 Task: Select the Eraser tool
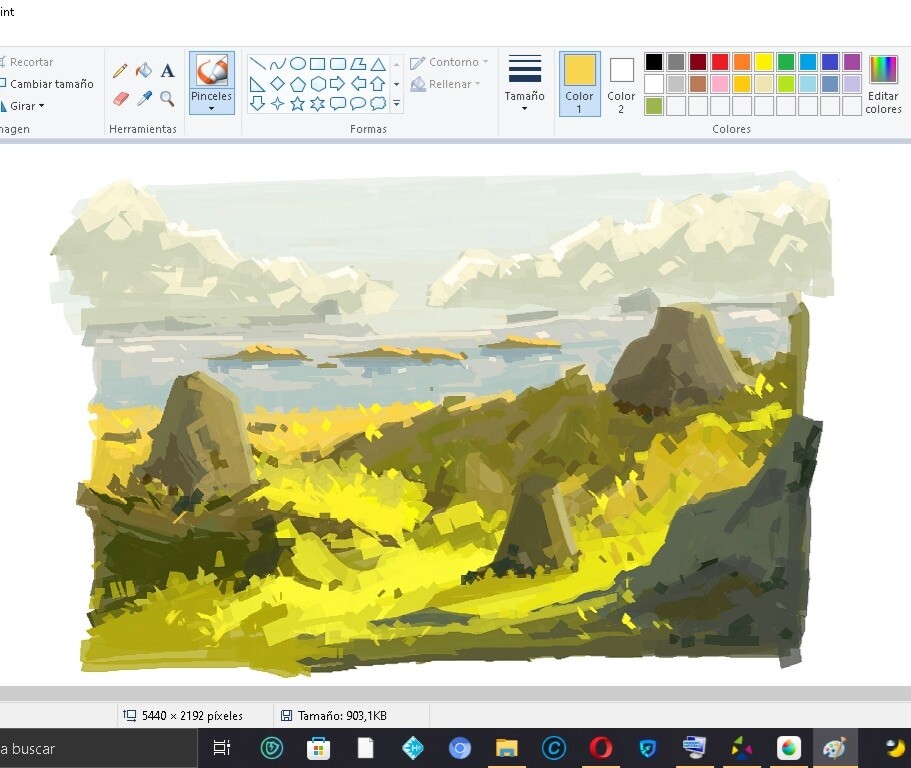pyautogui.click(x=121, y=99)
